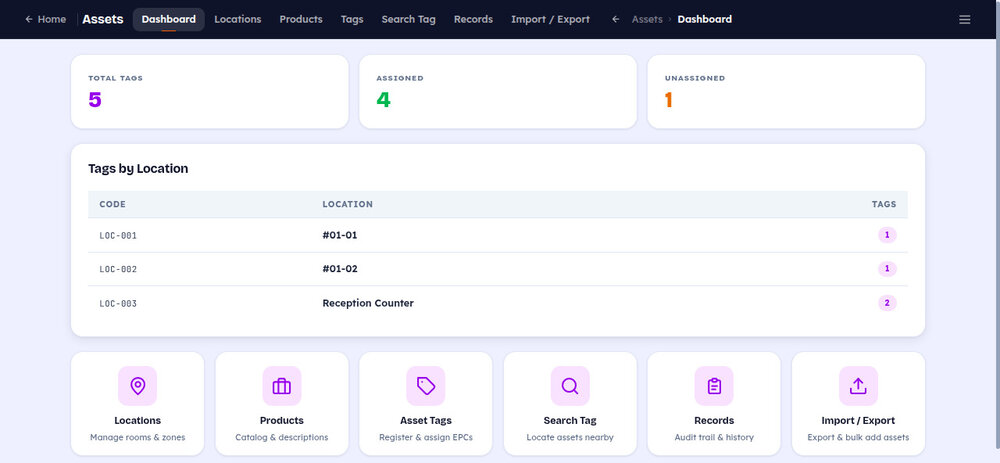Click the back arrow before Assets breadcrumb
This screenshot has width=1000, height=463.
click(615, 19)
